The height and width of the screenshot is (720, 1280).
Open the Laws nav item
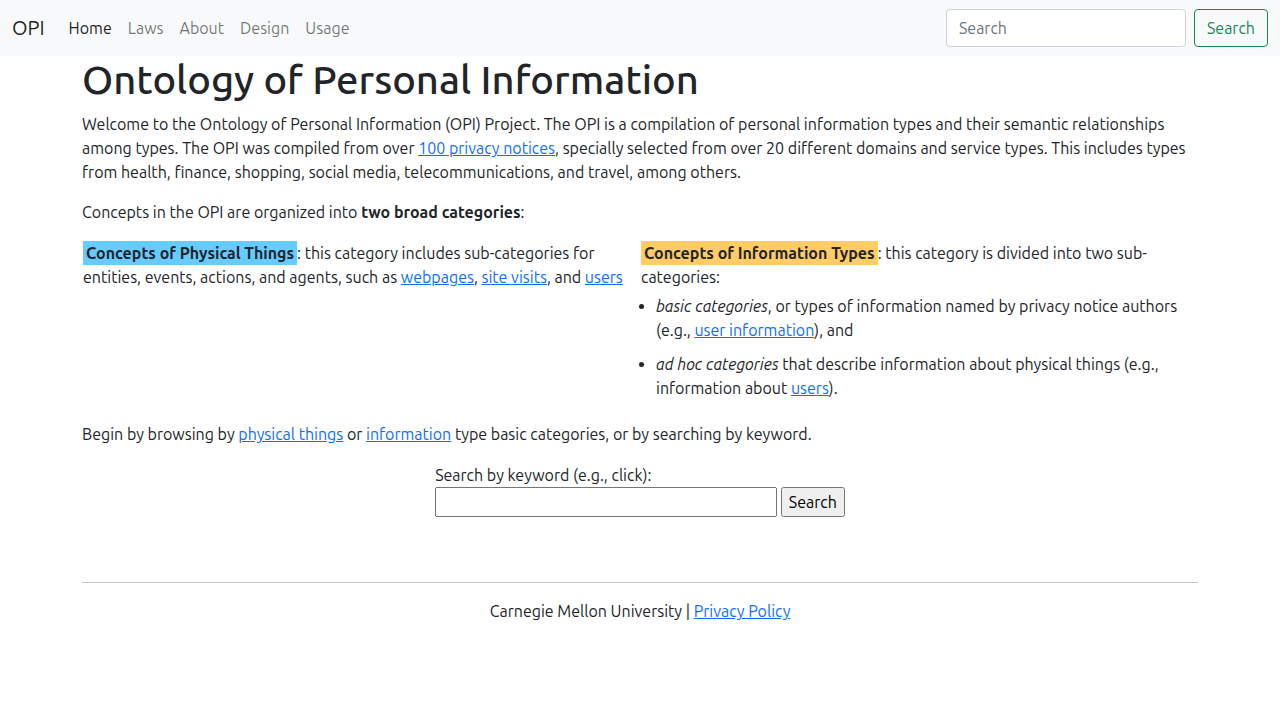[x=145, y=28]
